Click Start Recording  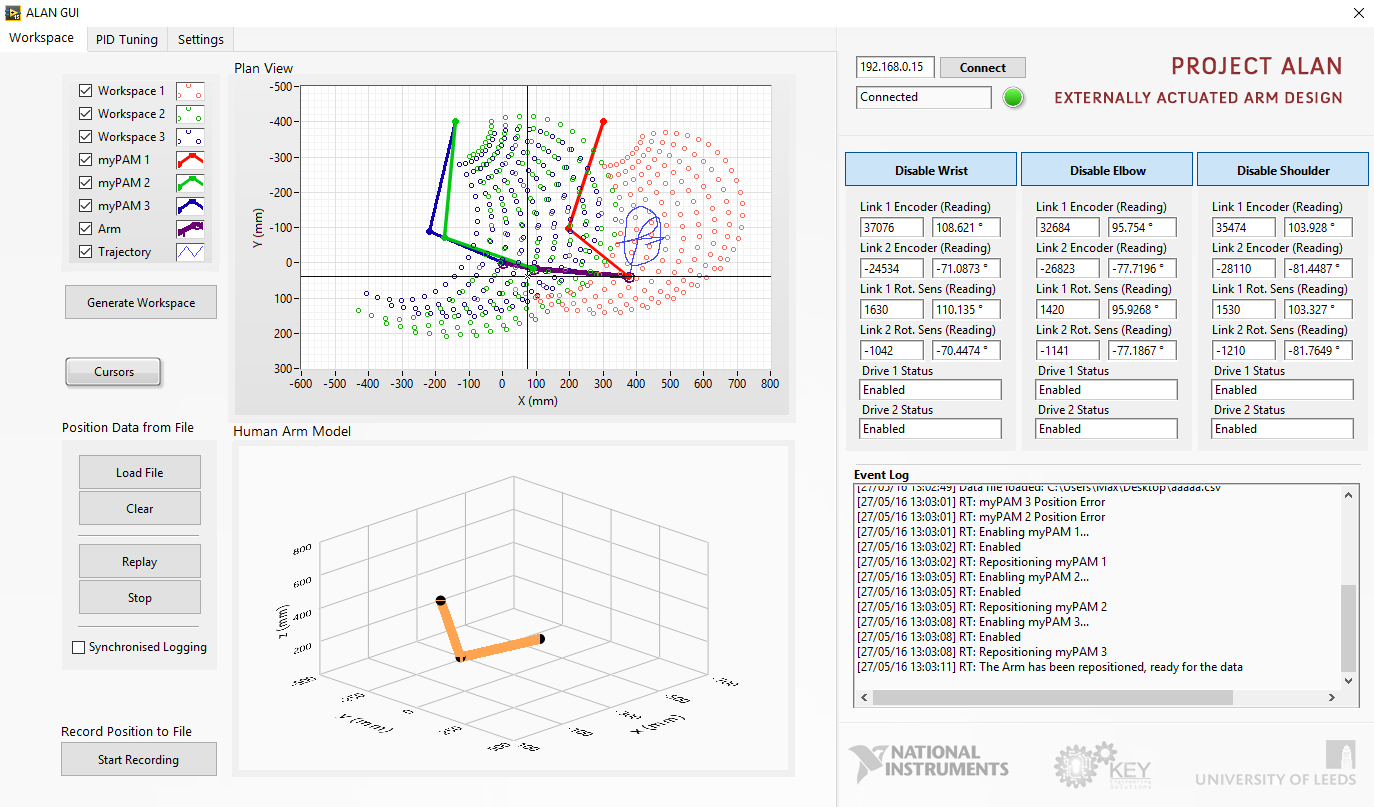click(x=138, y=759)
